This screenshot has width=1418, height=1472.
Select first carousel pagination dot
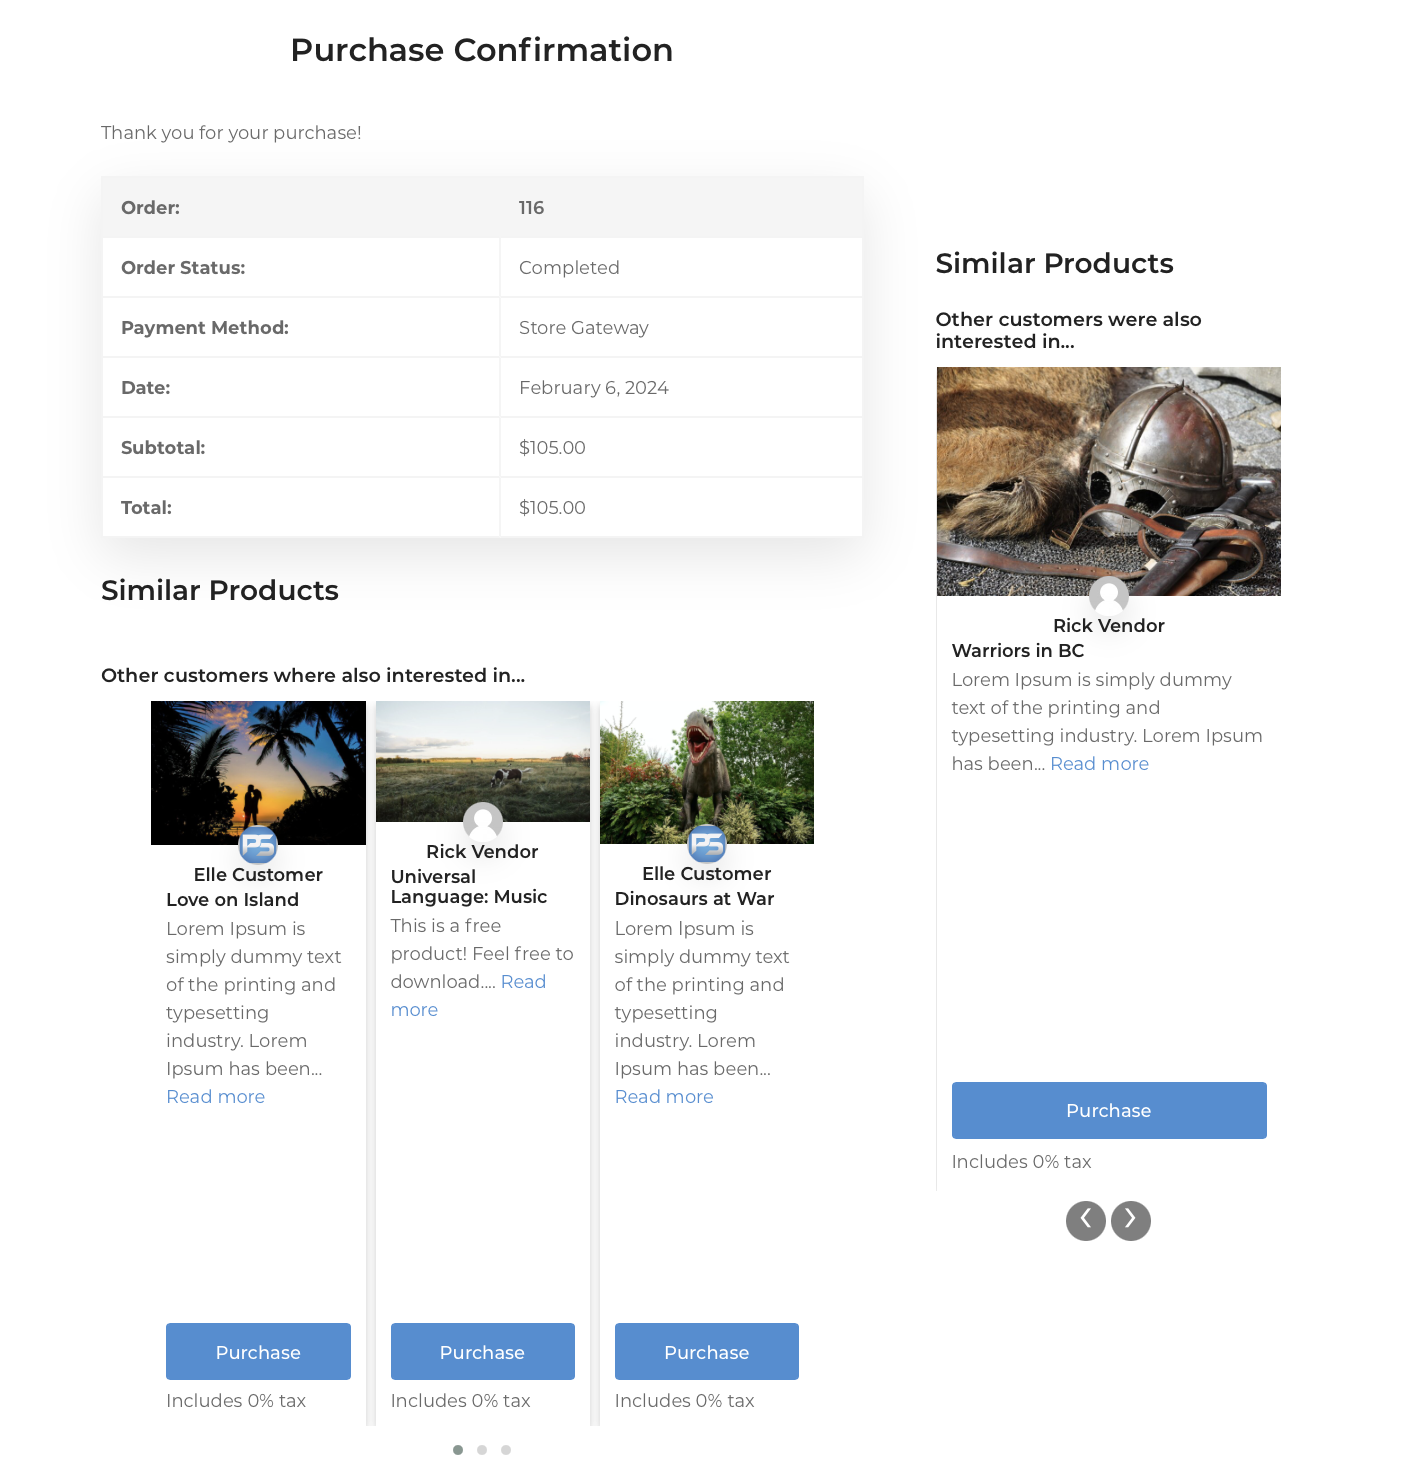[458, 1450]
